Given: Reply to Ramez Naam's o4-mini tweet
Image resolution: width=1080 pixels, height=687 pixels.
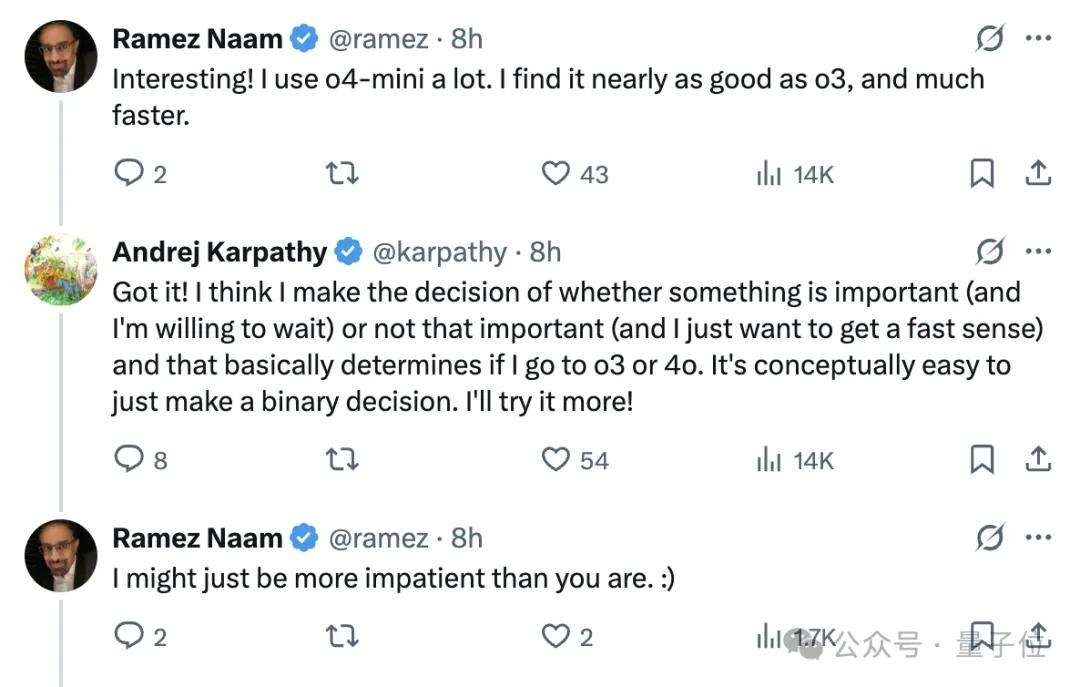Looking at the screenshot, I should pos(130,174).
